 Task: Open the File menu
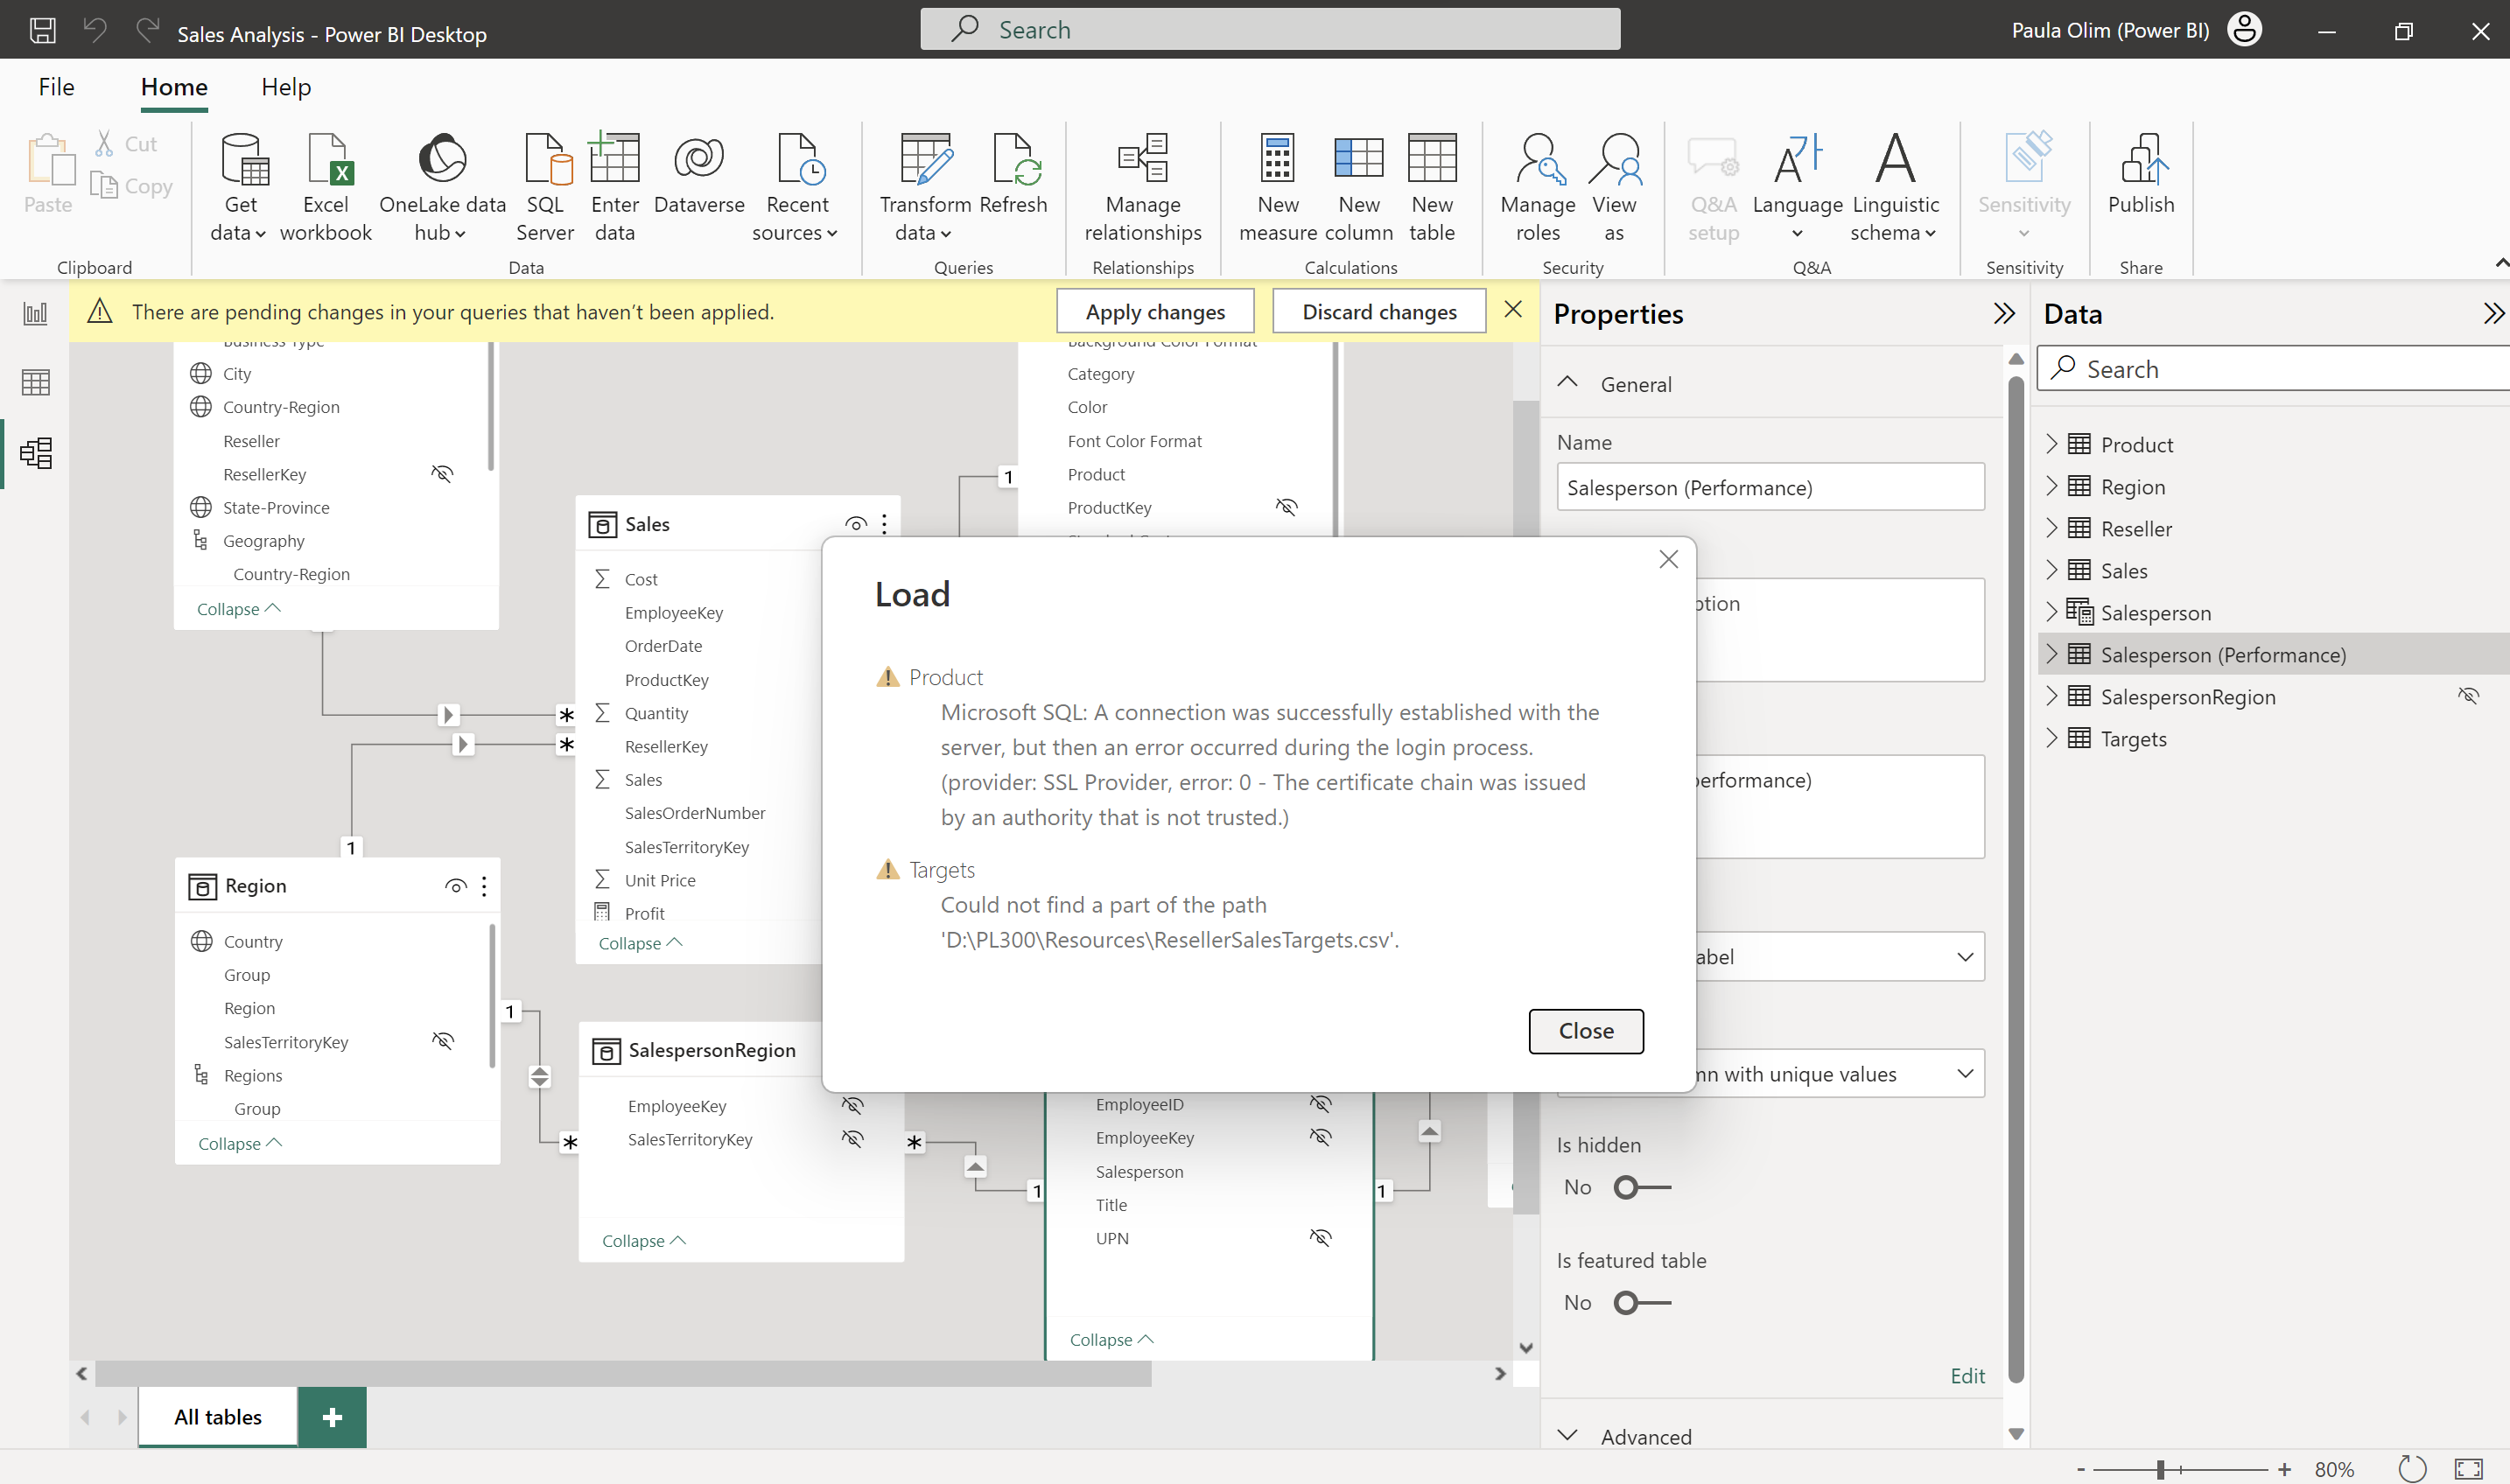pos(56,87)
